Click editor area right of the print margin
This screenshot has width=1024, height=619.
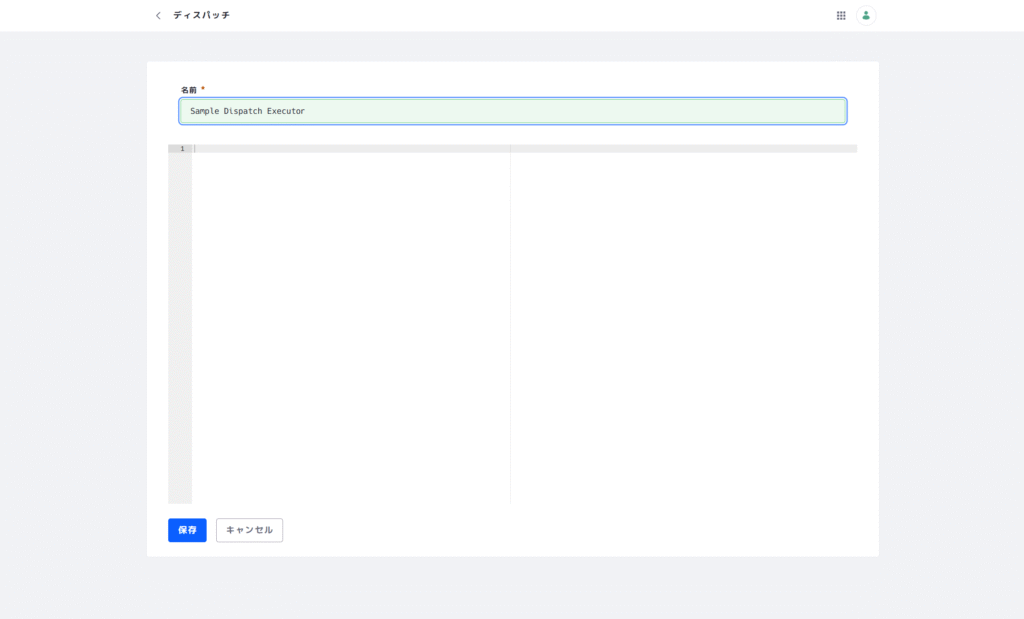[x=680, y=320]
